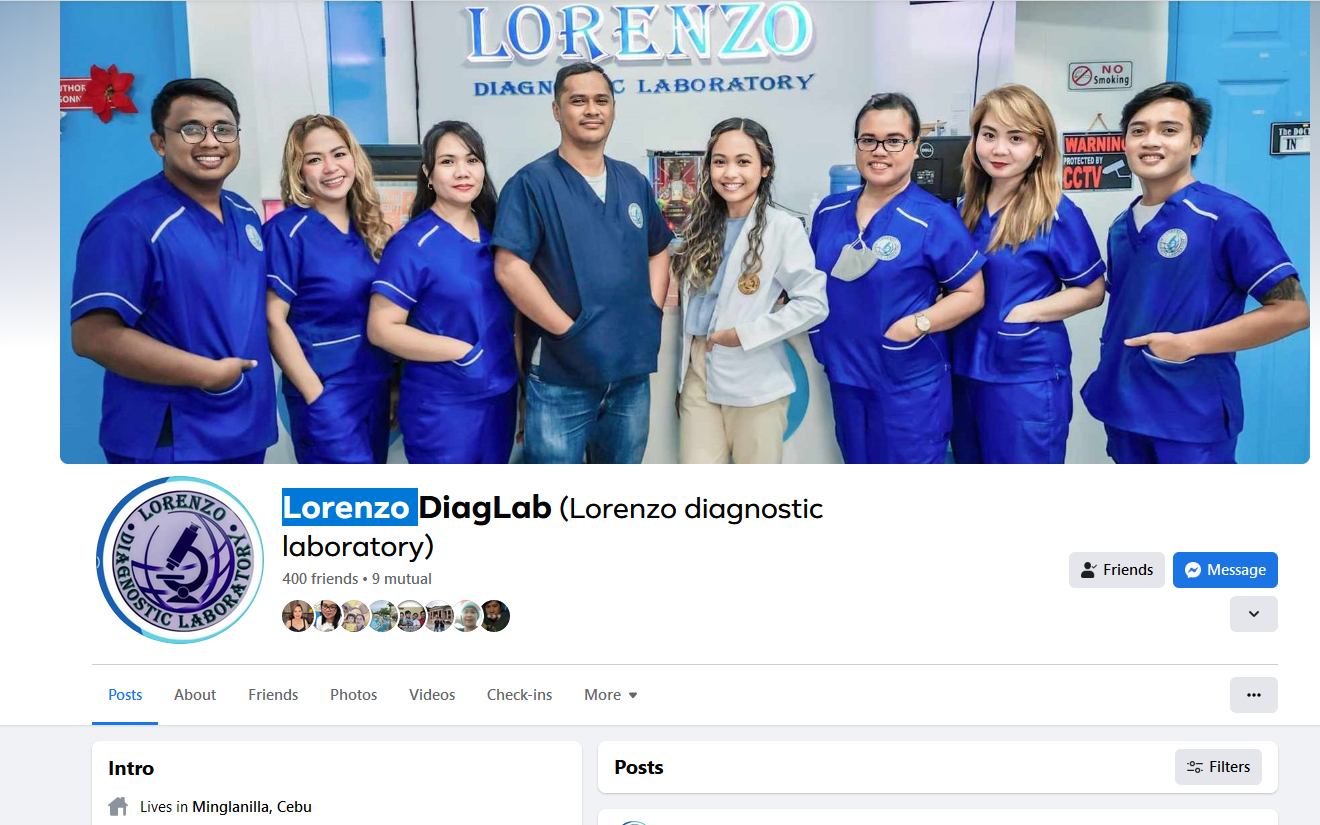Click the sliders icon on the Filters button

tap(1194, 767)
